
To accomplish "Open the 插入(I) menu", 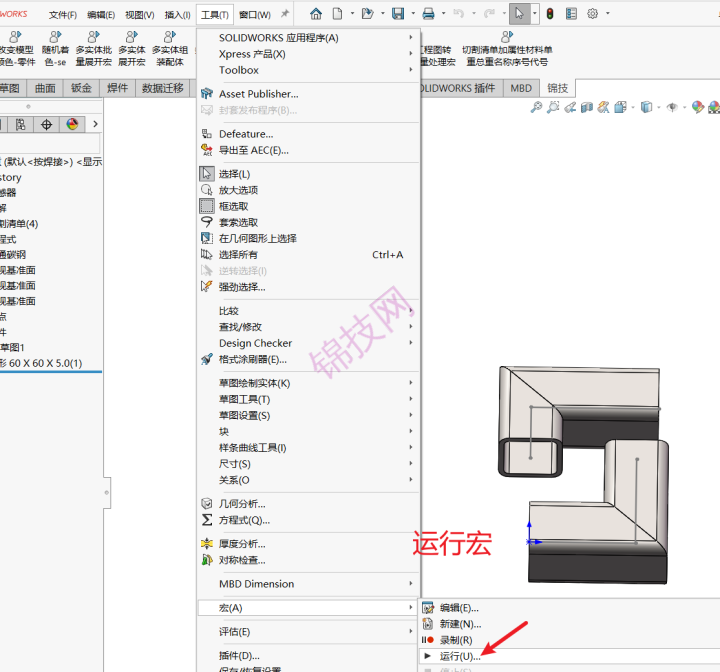I will tap(177, 15).
